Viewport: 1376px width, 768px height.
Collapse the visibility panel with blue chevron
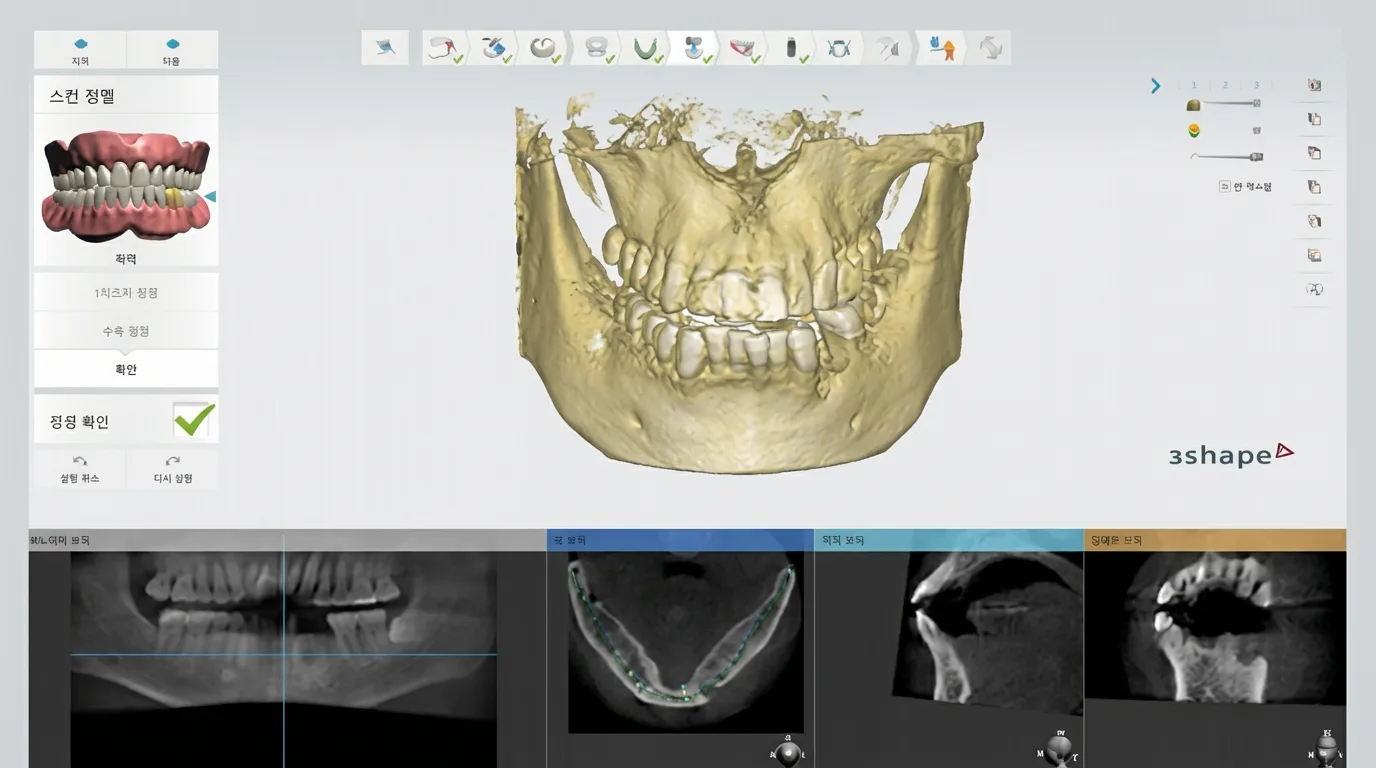[1156, 86]
